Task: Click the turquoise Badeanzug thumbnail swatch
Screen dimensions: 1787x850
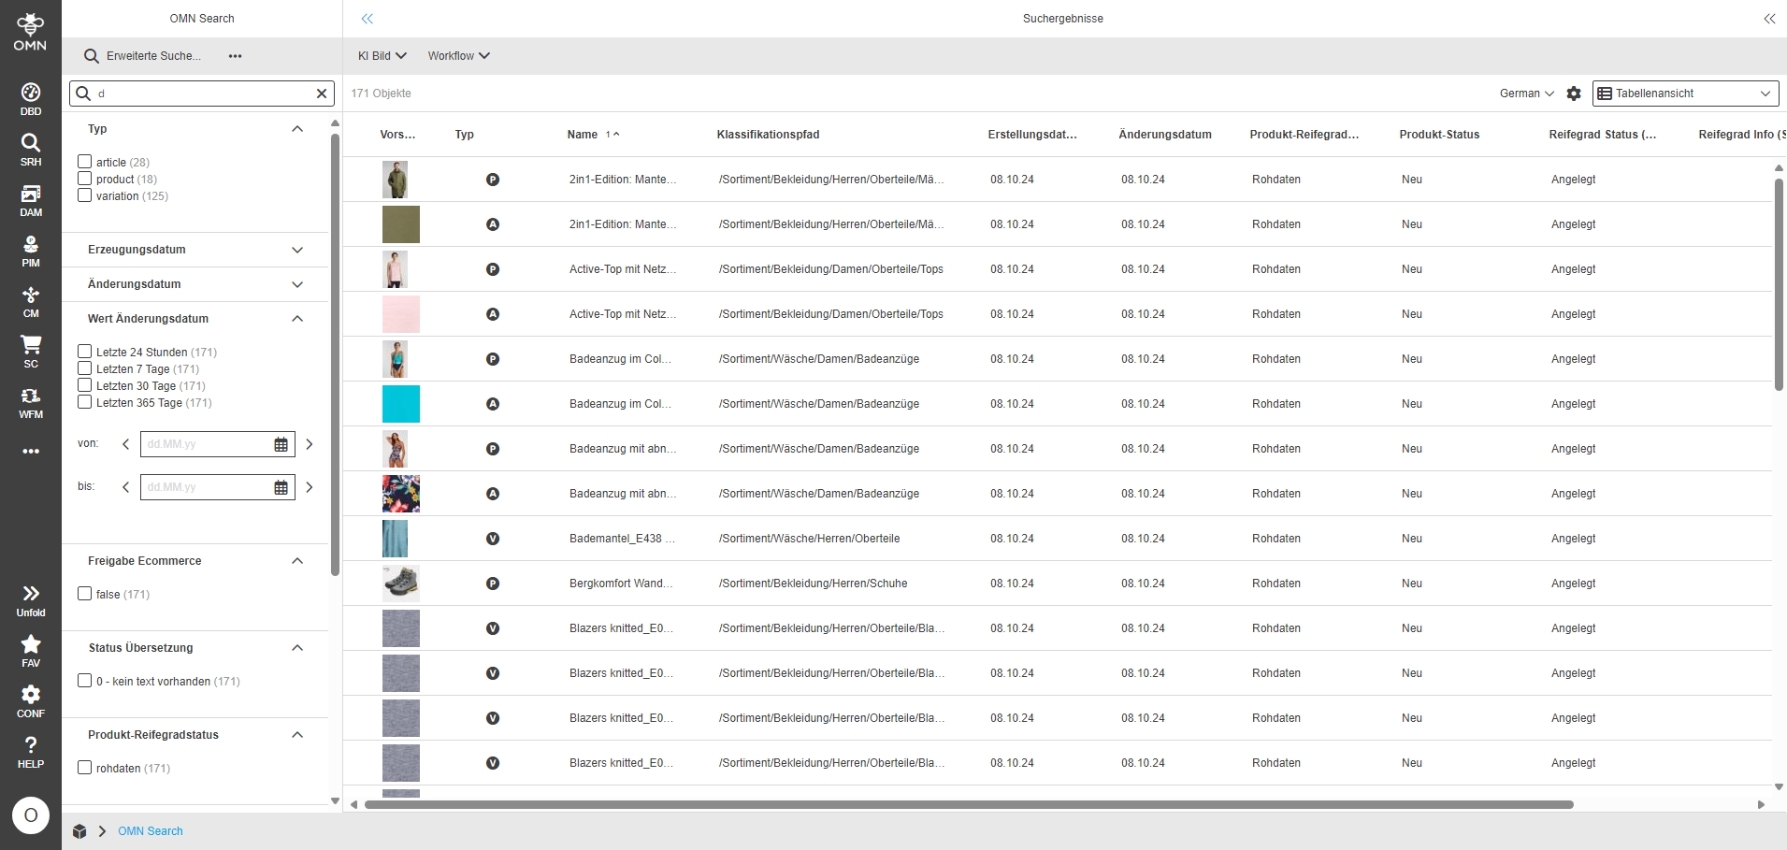Action: [x=401, y=404]
